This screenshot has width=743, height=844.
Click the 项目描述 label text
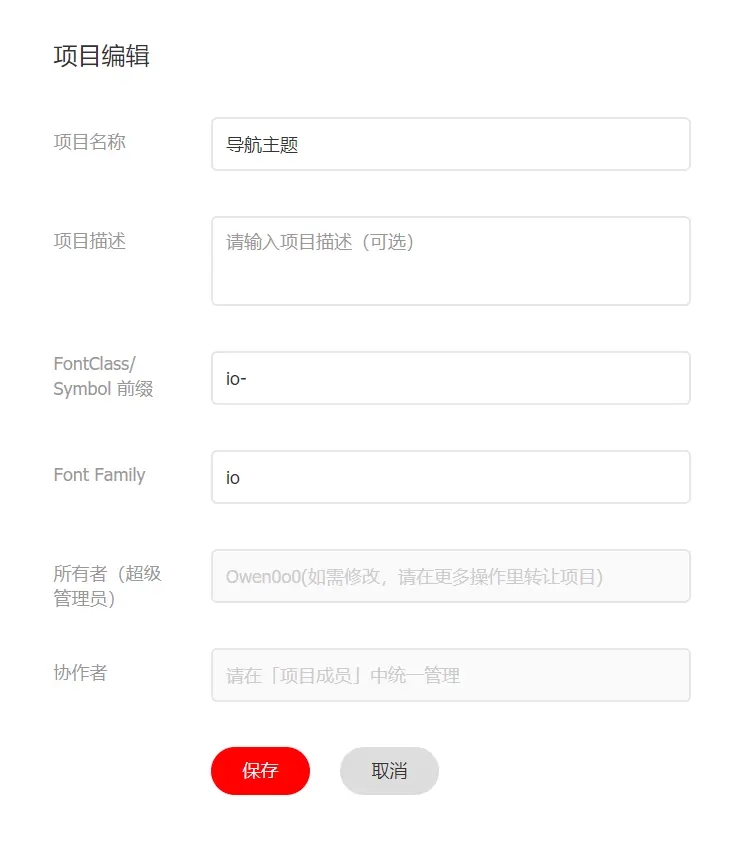pyautogui.click(x=89, y=241)
